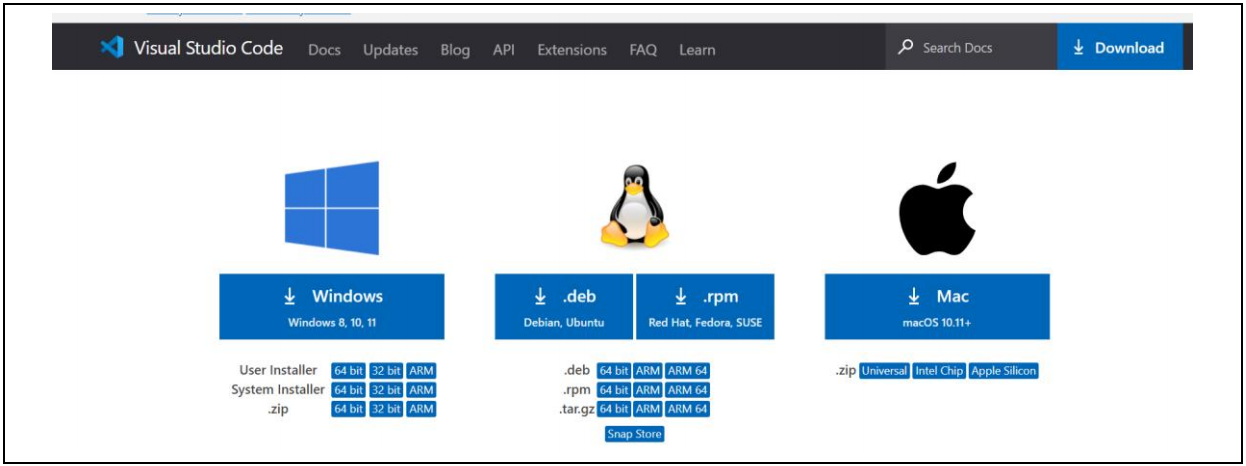Focus the Search Docs field
Image resolution: width=1246 pixels, height=466 pixels.
971,47
